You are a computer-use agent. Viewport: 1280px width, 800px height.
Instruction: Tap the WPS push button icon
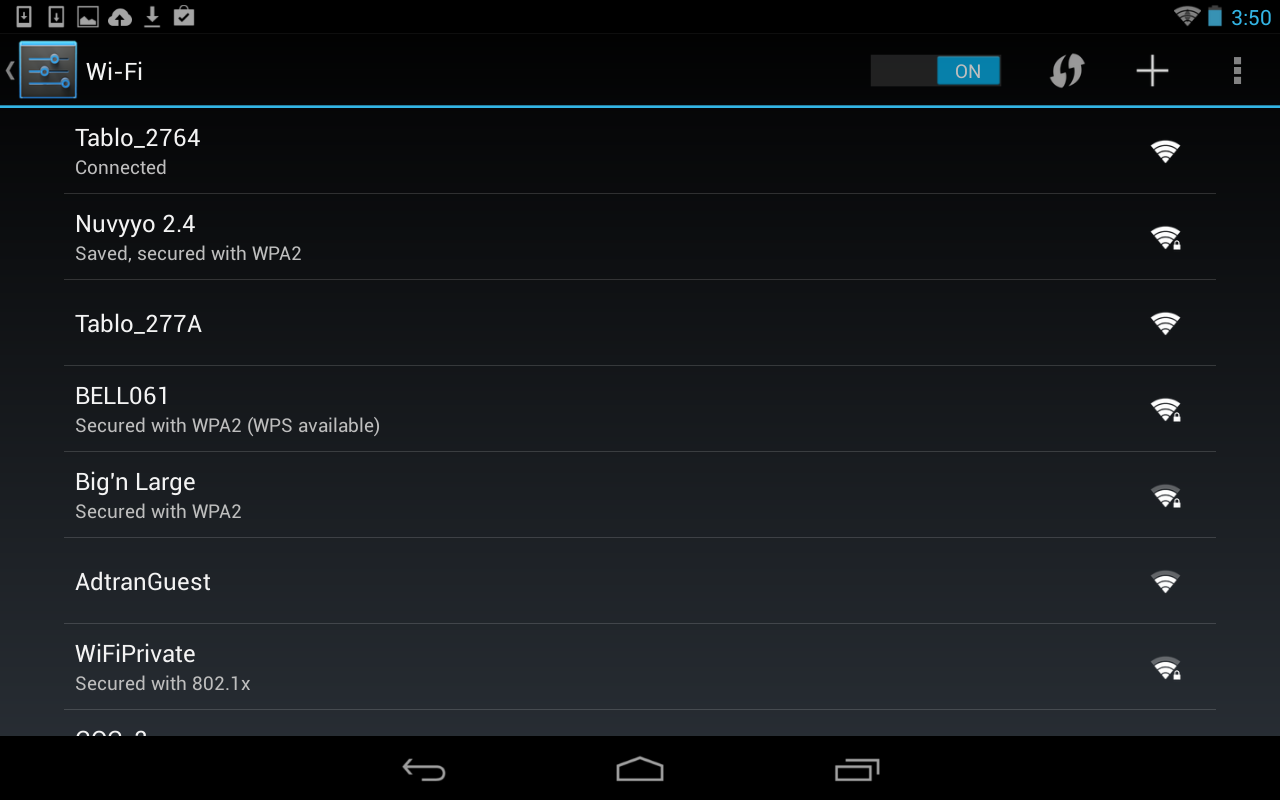click(1067, 71)
